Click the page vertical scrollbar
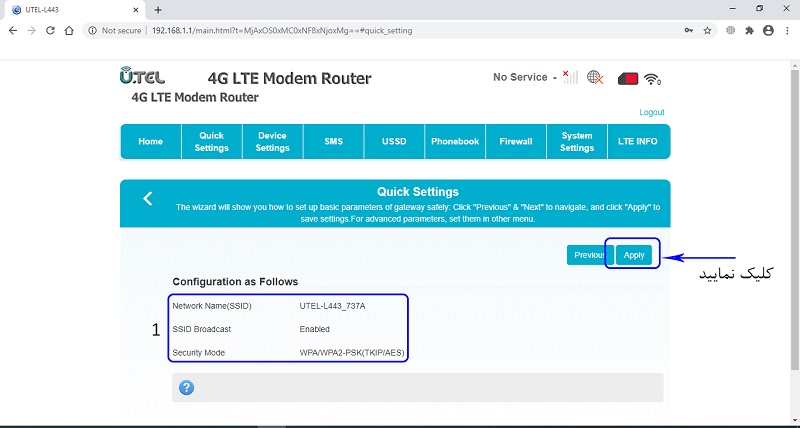800x428 pixels. (795, 219)
